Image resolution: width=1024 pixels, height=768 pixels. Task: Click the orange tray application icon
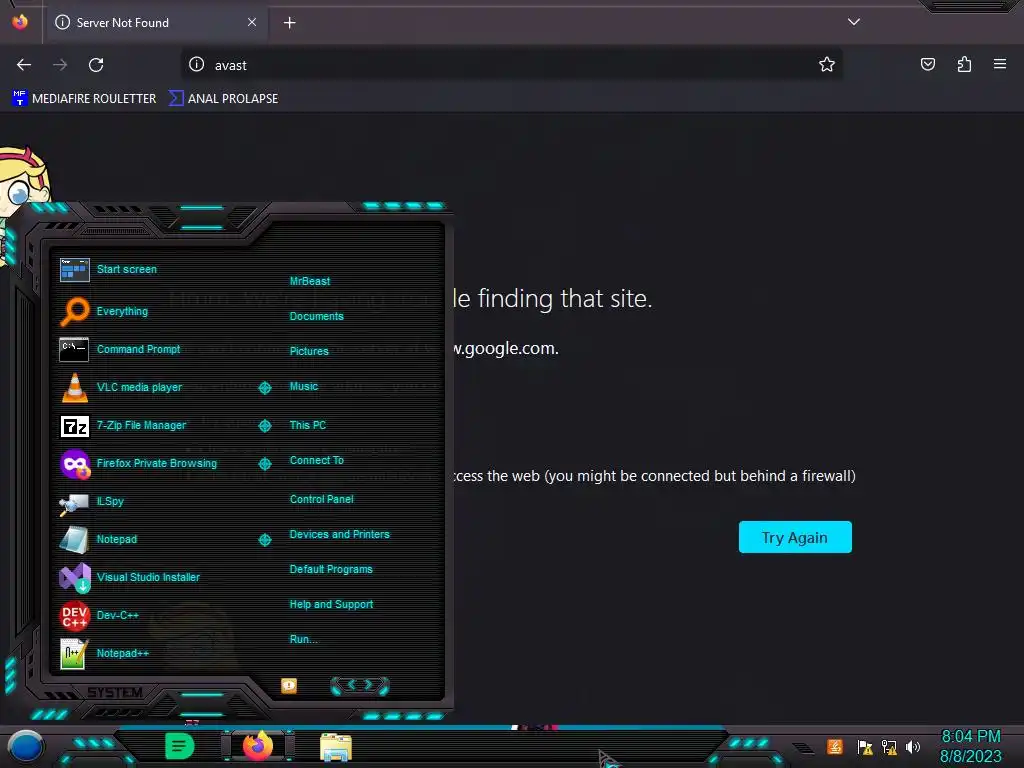835,746
